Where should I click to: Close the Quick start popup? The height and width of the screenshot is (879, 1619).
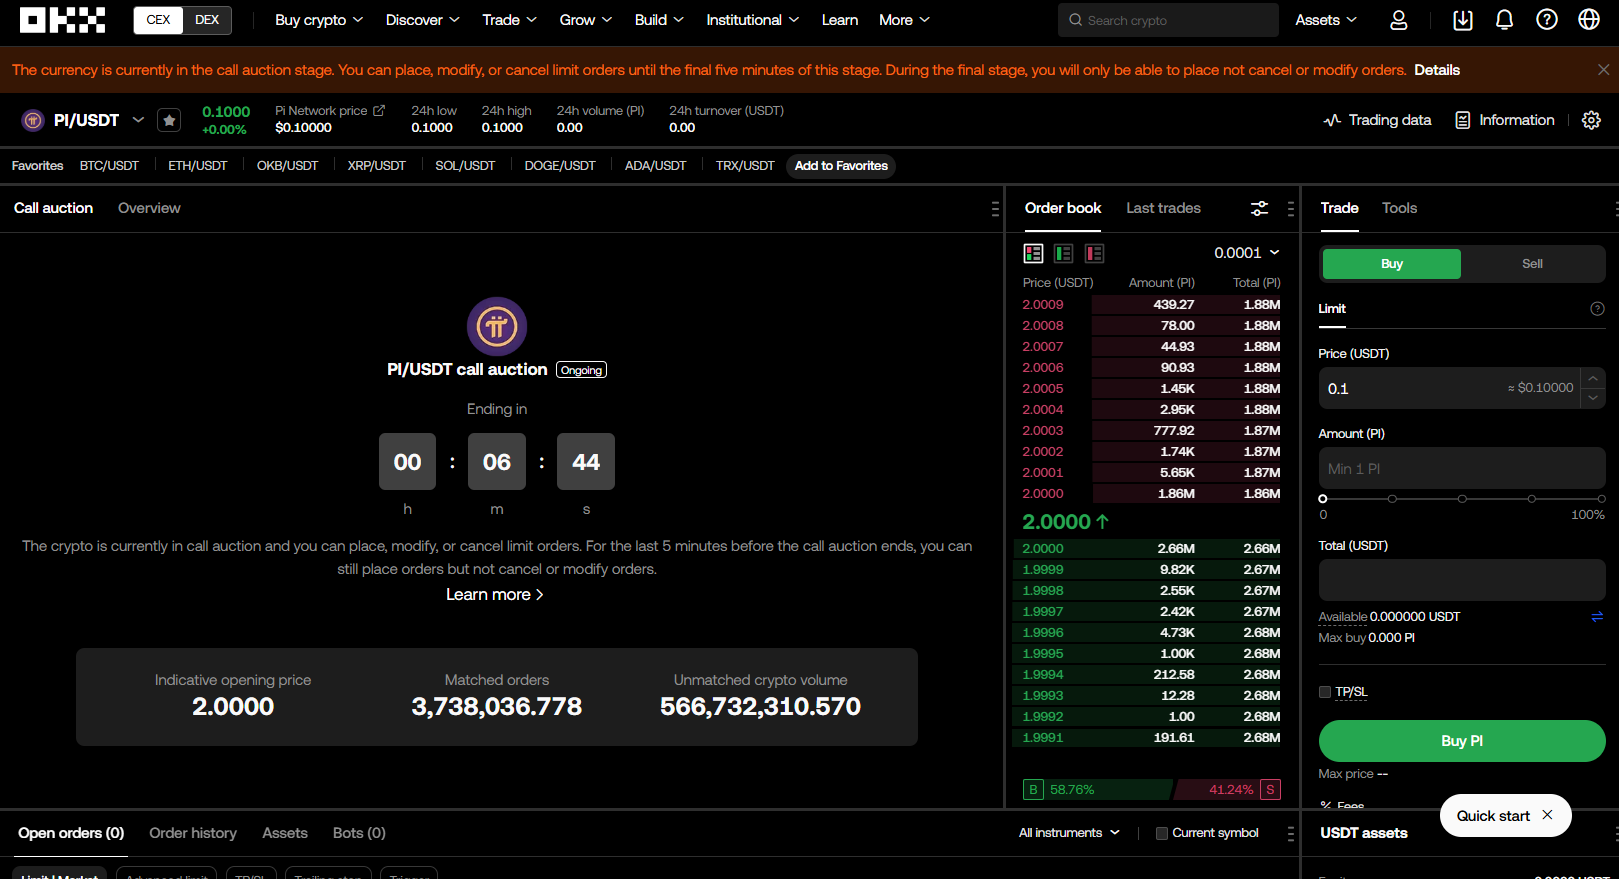click(x=1547, y=815)
